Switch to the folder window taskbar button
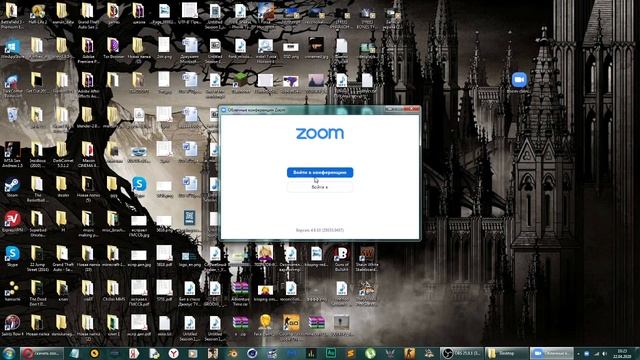The image size is (640, 360). point(506,353)
